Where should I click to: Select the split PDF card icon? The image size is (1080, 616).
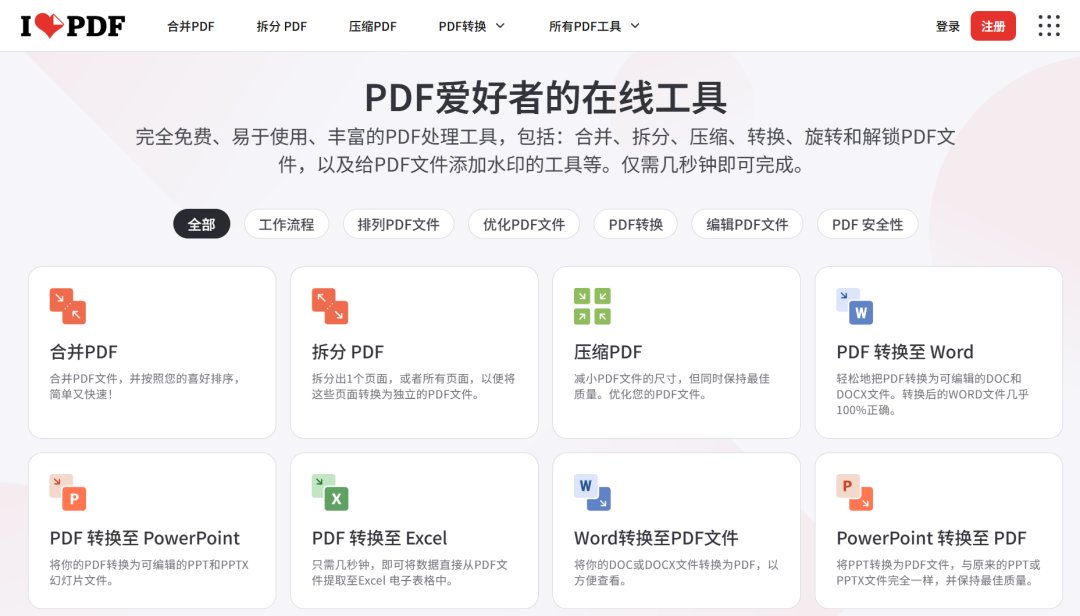328,306
